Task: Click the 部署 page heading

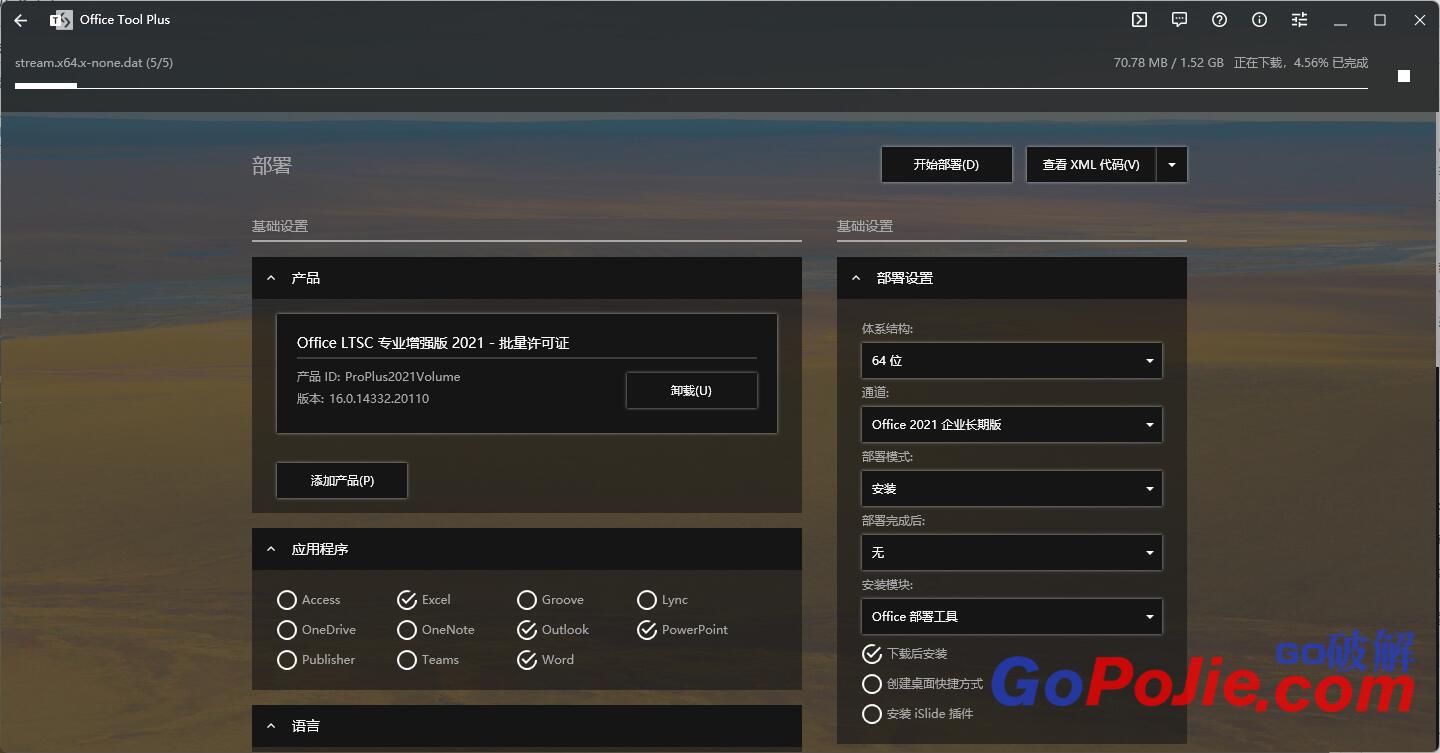Action: (272, 166)
